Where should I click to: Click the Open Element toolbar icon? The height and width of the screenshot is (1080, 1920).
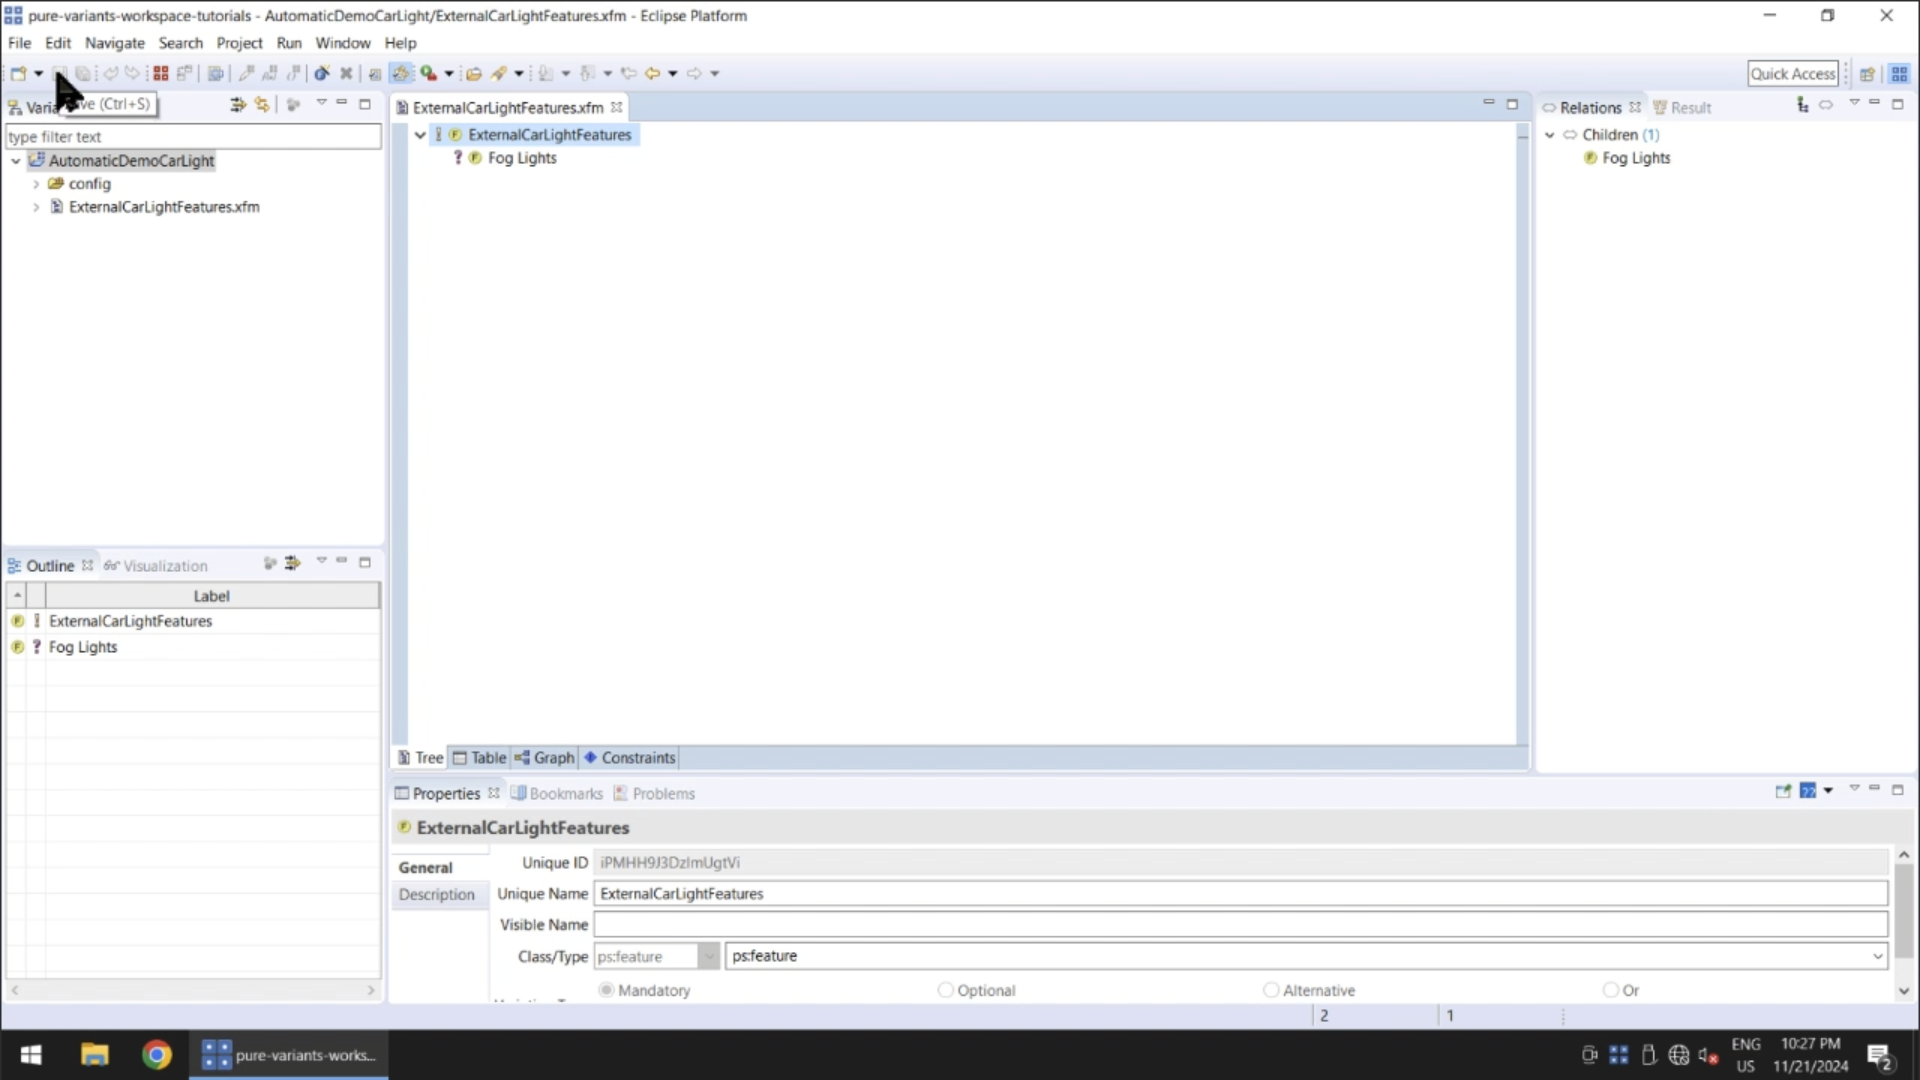[474, 73]
